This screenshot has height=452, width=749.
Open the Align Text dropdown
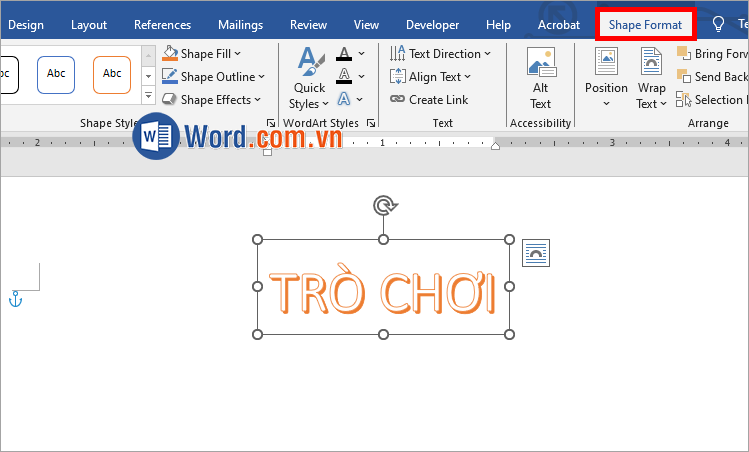(430, 76)
